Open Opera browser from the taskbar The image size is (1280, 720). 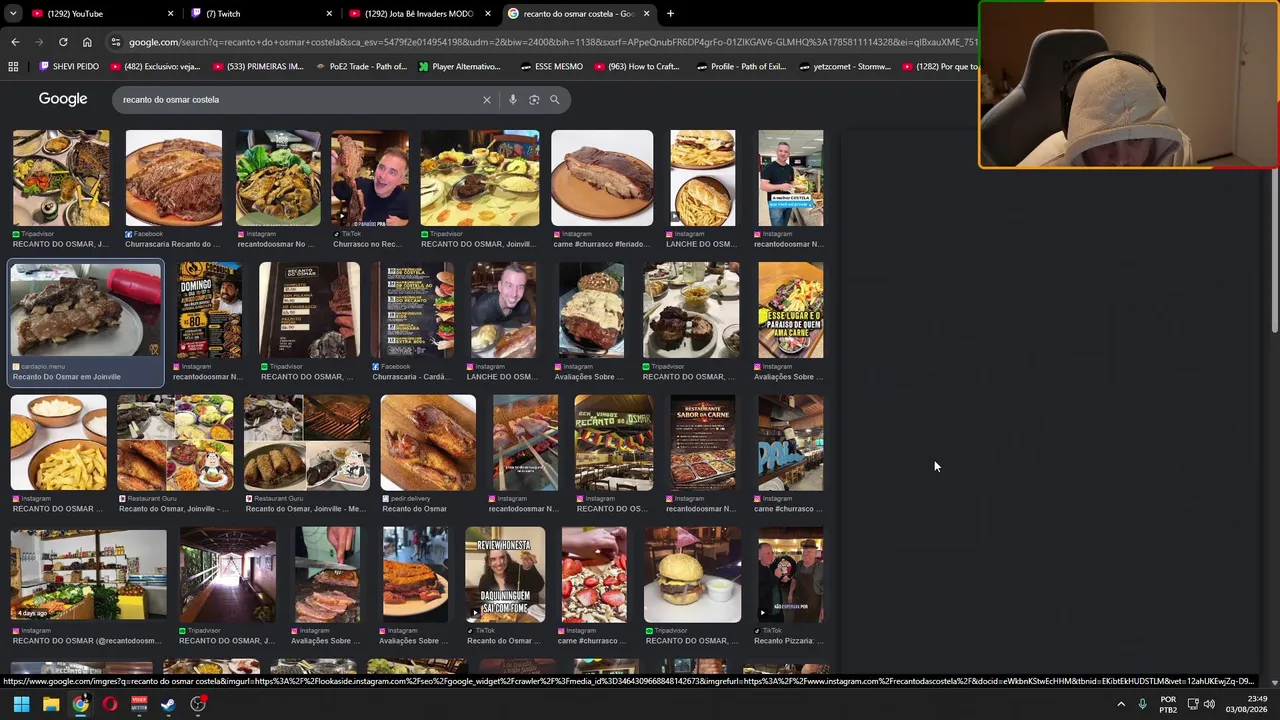(110, 704)
